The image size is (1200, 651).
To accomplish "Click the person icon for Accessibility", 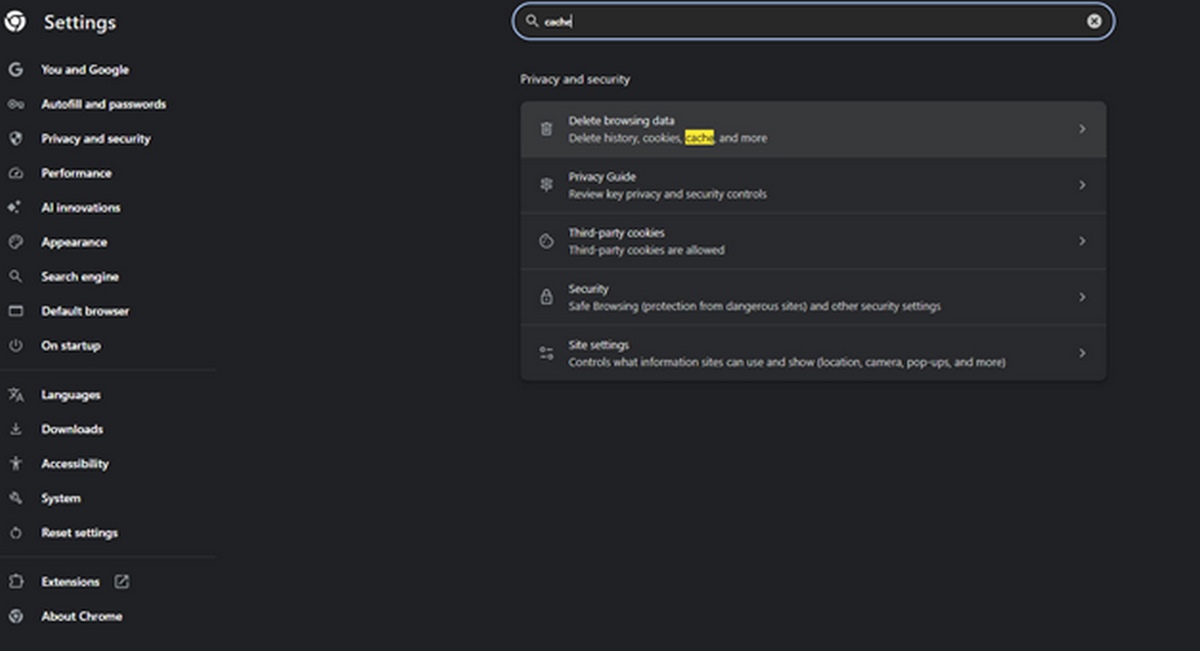I will coord(15,464).
